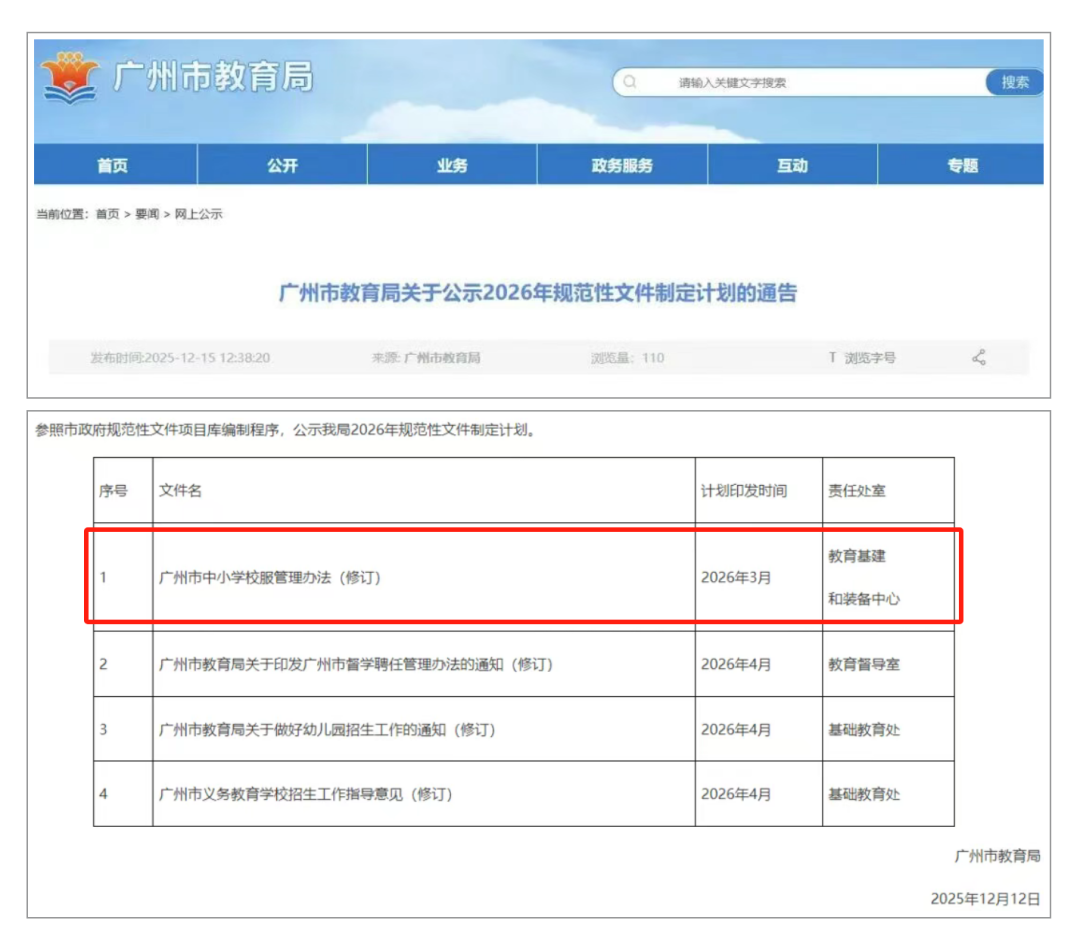Click the Guangzhou Education Bureau logo emblem

pos(67,75)
